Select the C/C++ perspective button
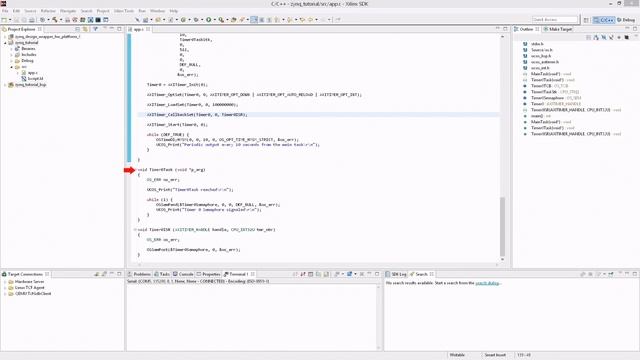The height and width of the screenshot is (360, 640). point(604,20)
